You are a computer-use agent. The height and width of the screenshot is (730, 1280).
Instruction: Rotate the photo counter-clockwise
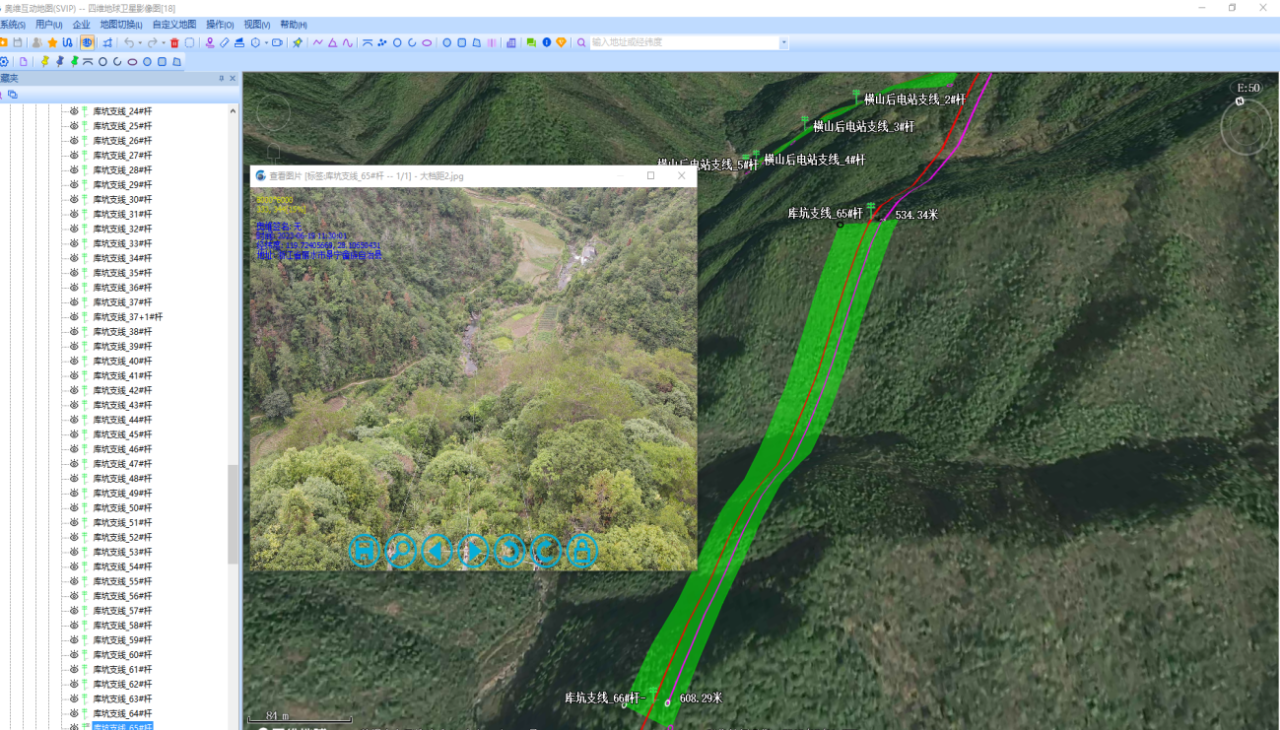[x=510, y=551]
